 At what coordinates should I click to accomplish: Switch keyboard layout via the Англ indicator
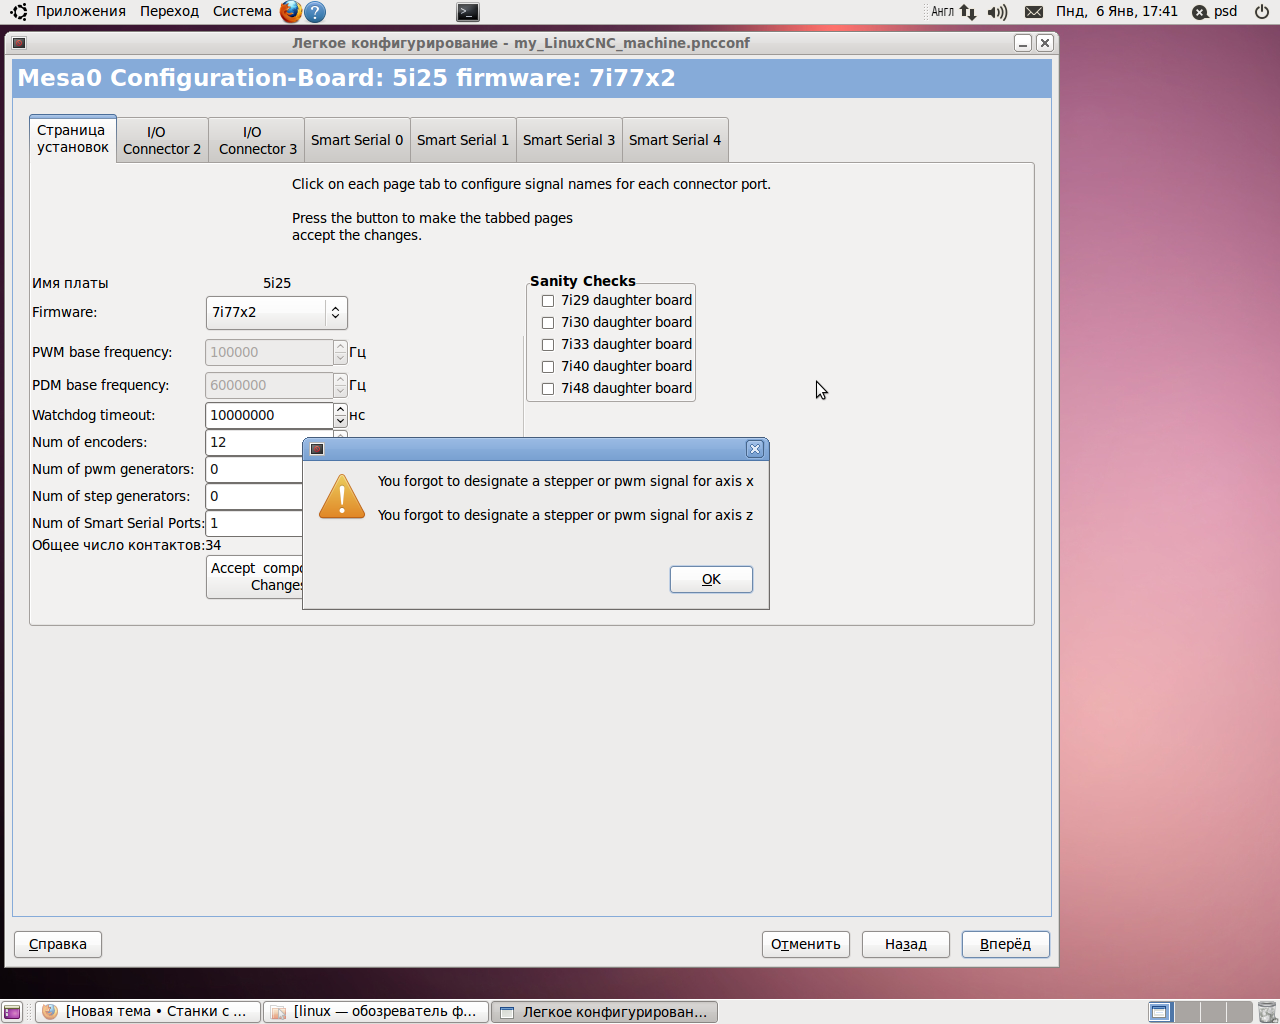[x=943, y=12]
